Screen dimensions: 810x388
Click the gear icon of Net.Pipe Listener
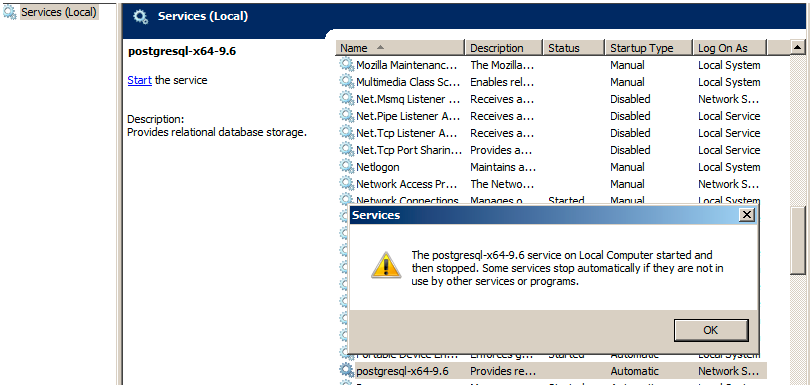[x=346, y=116]
